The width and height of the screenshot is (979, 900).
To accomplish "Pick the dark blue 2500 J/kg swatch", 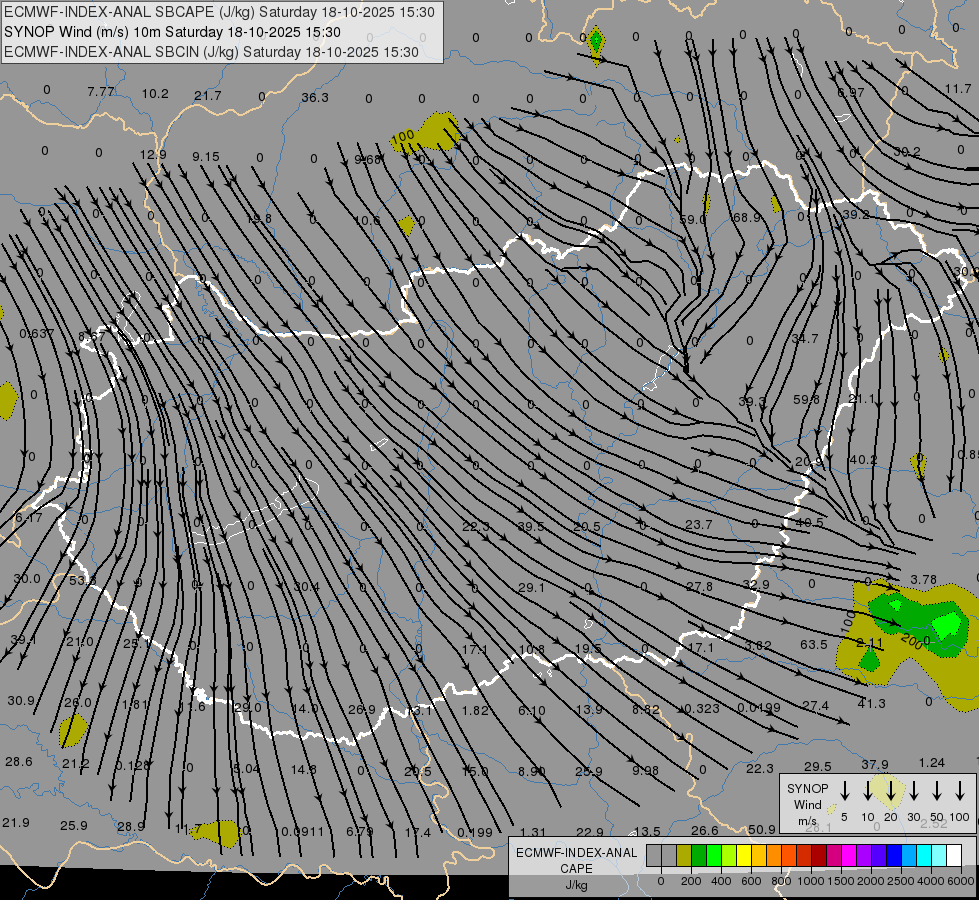I will tap(894, 855).
